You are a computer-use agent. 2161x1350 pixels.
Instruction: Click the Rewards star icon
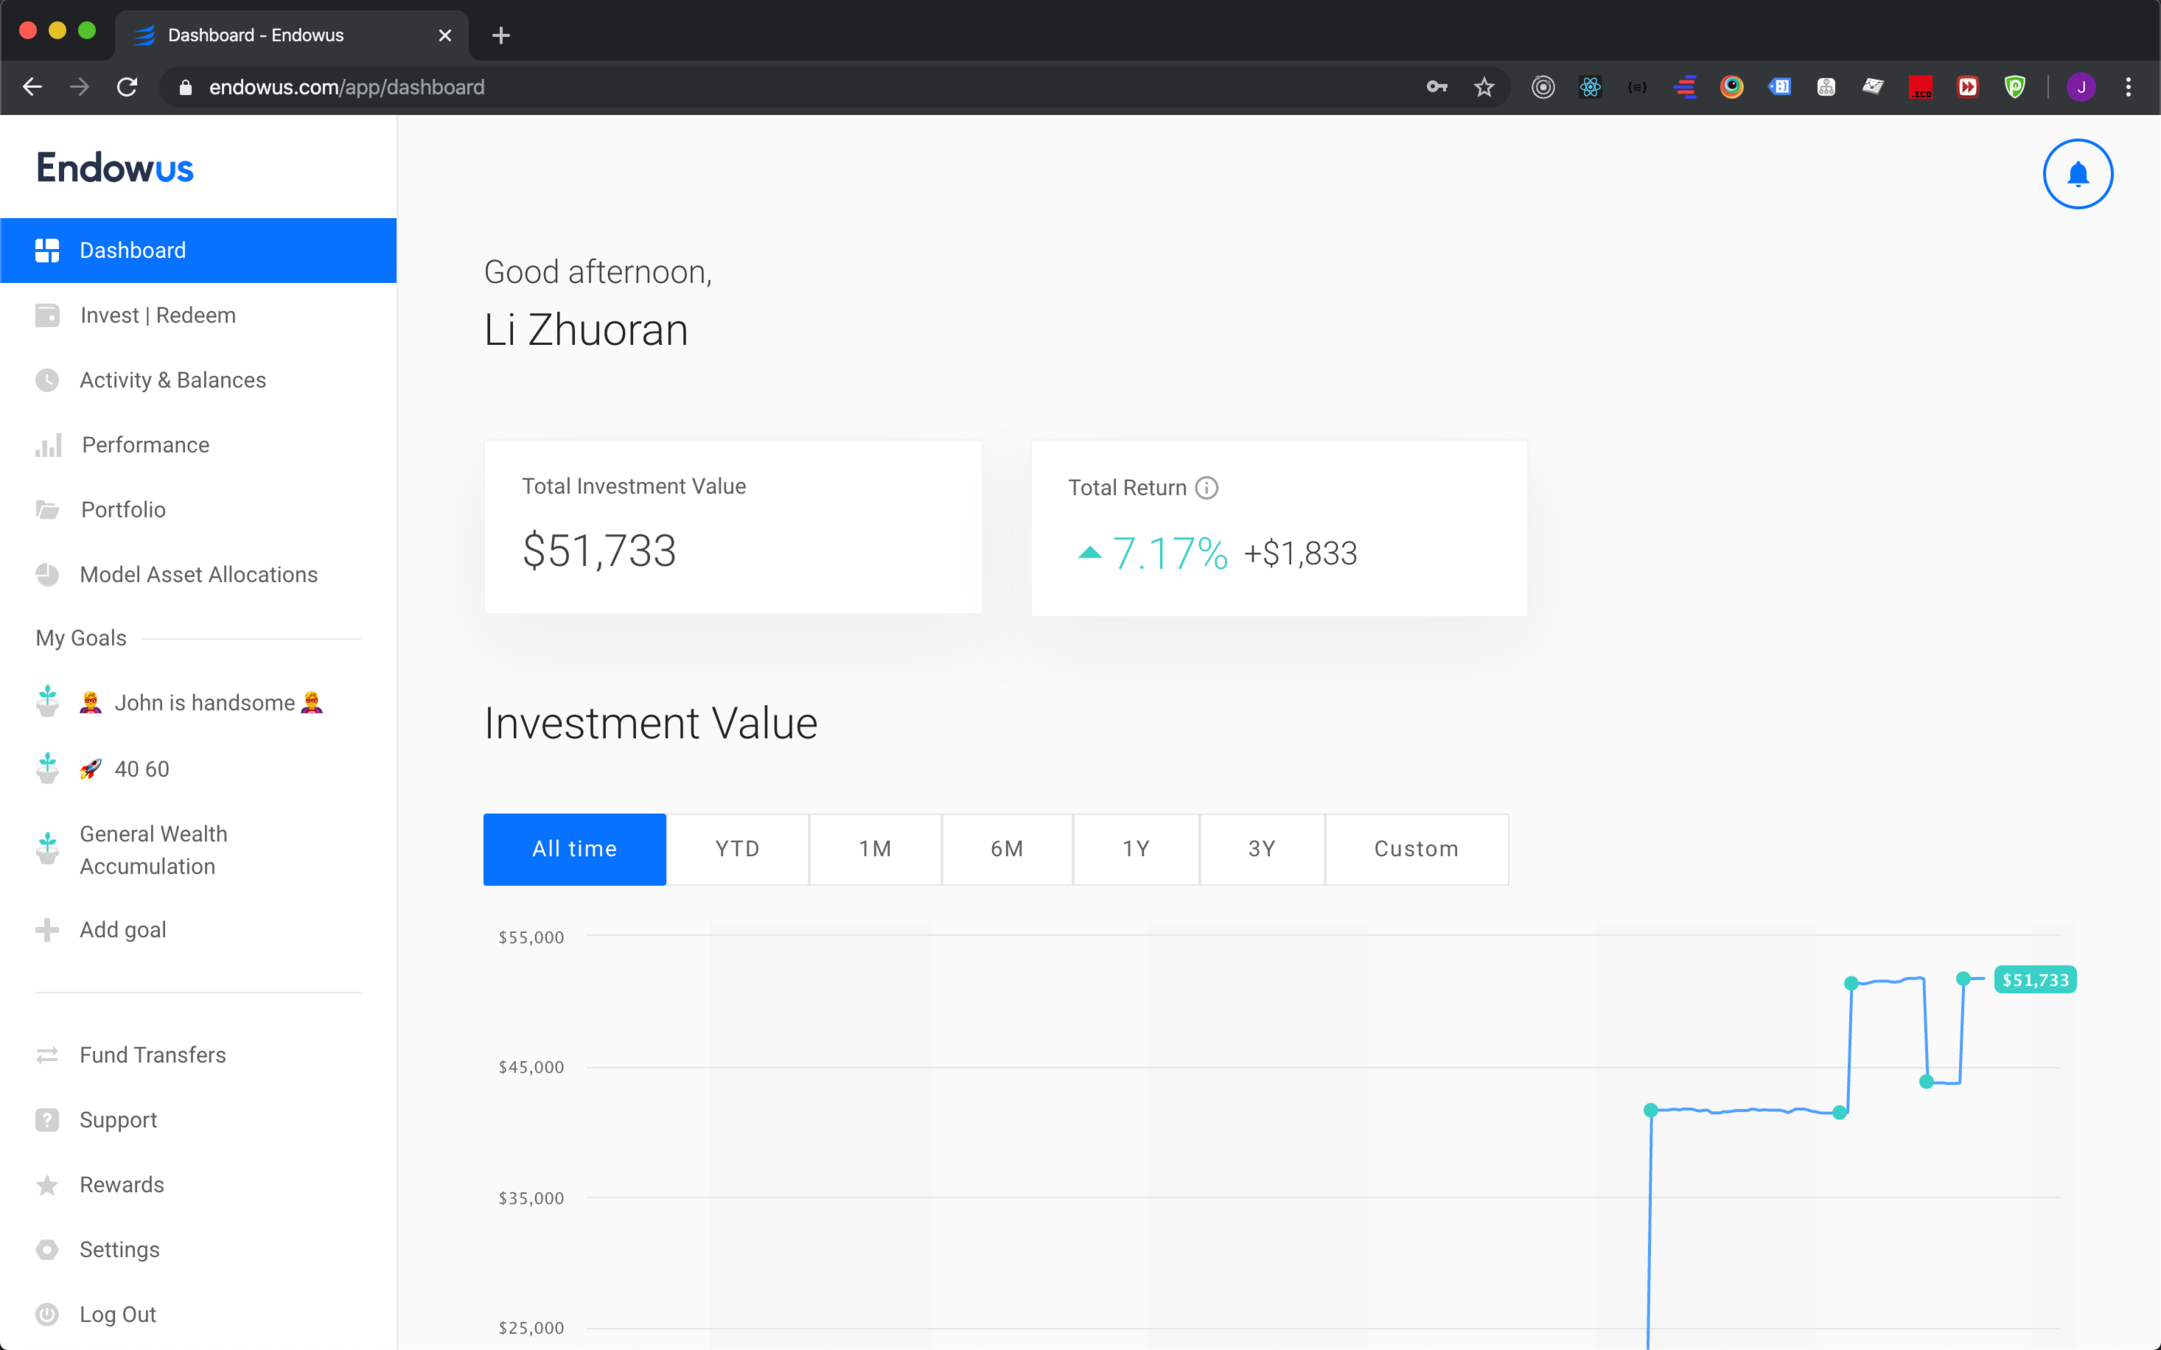(x=47, y=1185)
